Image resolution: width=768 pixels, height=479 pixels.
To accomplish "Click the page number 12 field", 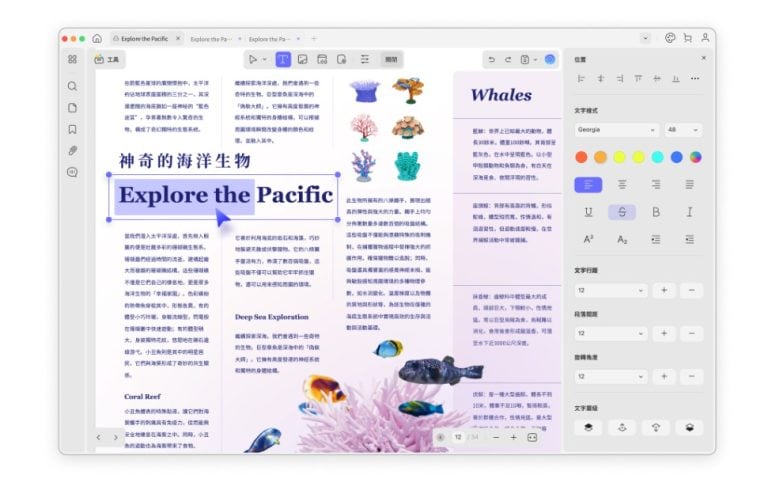I will (458, 437).
